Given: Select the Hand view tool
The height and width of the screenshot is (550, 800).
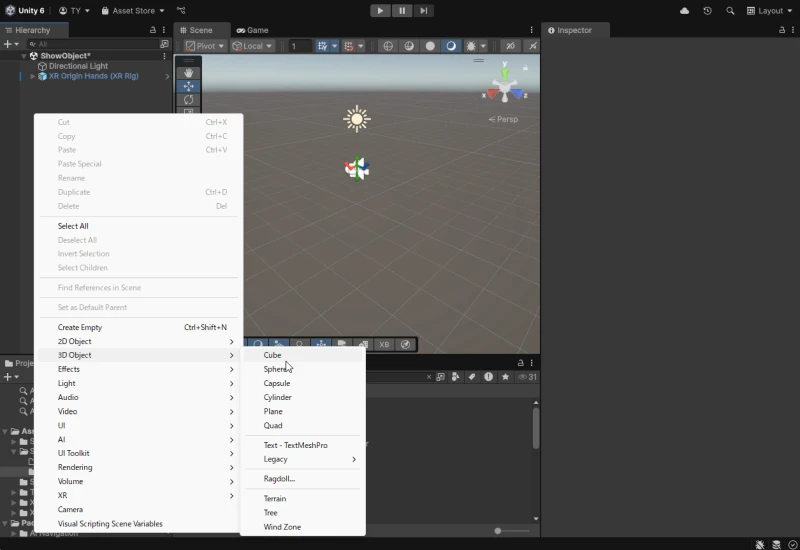Looking at the screenshot, I should [188, 72].
